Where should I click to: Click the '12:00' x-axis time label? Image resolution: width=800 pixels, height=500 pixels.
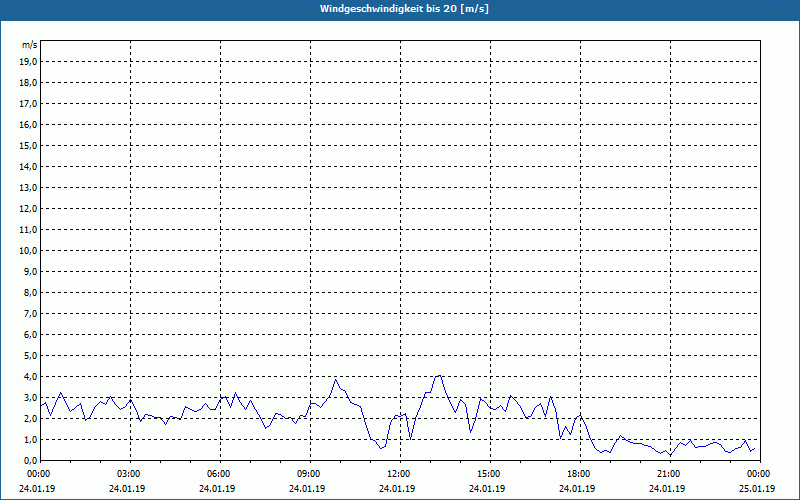click(397, 474)
